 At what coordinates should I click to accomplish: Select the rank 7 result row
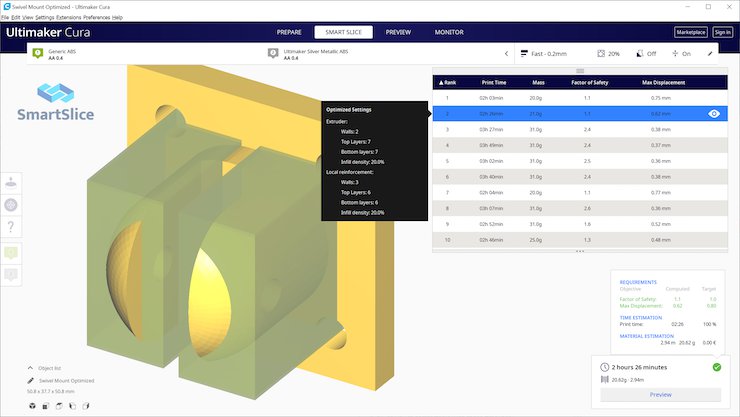point(580,192)
